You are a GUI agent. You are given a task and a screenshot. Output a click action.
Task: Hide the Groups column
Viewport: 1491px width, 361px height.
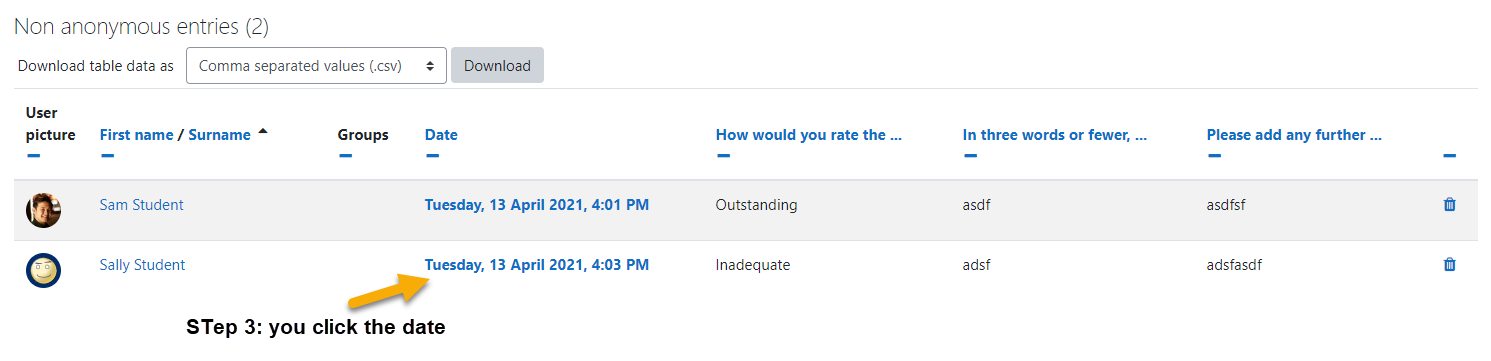coord(345,156)
